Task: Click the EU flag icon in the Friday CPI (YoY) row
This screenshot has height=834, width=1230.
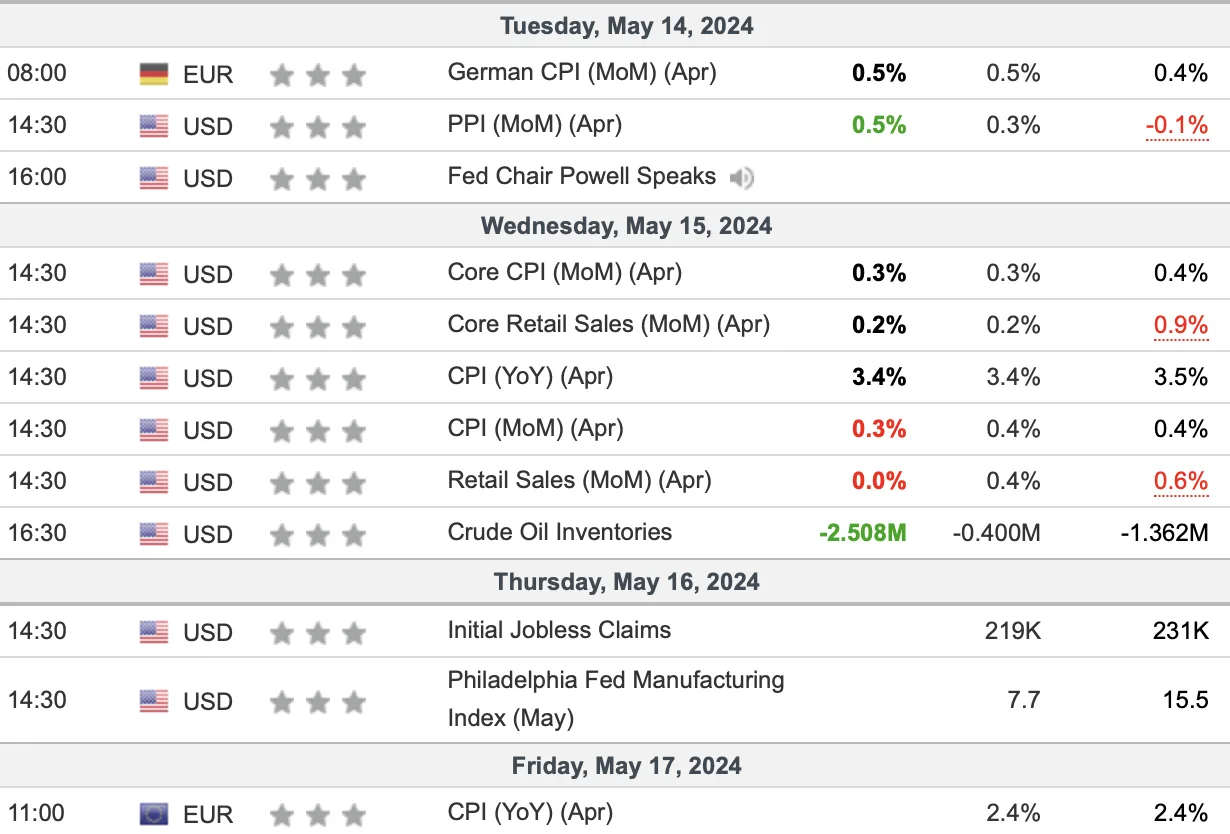Action: tap(154, 814)
